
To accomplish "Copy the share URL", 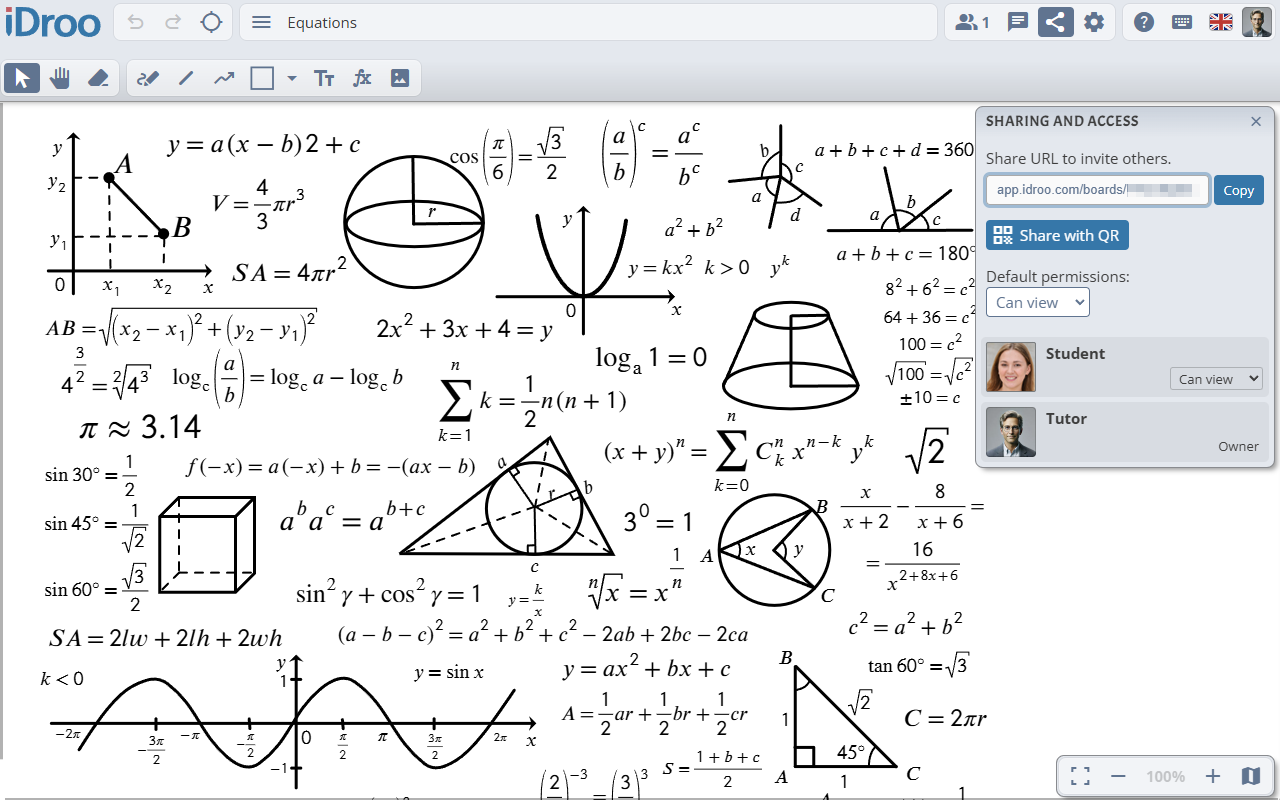I will click(x=1238, y=190).
